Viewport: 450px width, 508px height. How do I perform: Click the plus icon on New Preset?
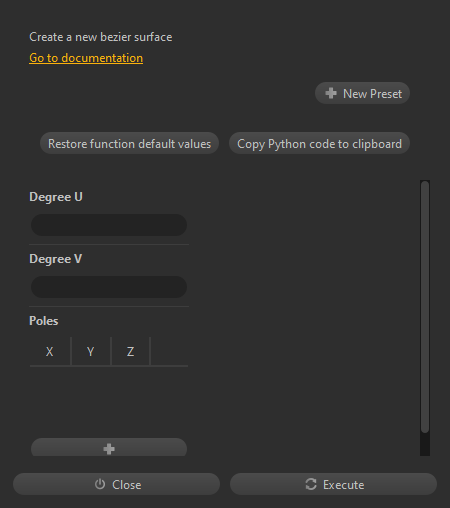[331, 93]
